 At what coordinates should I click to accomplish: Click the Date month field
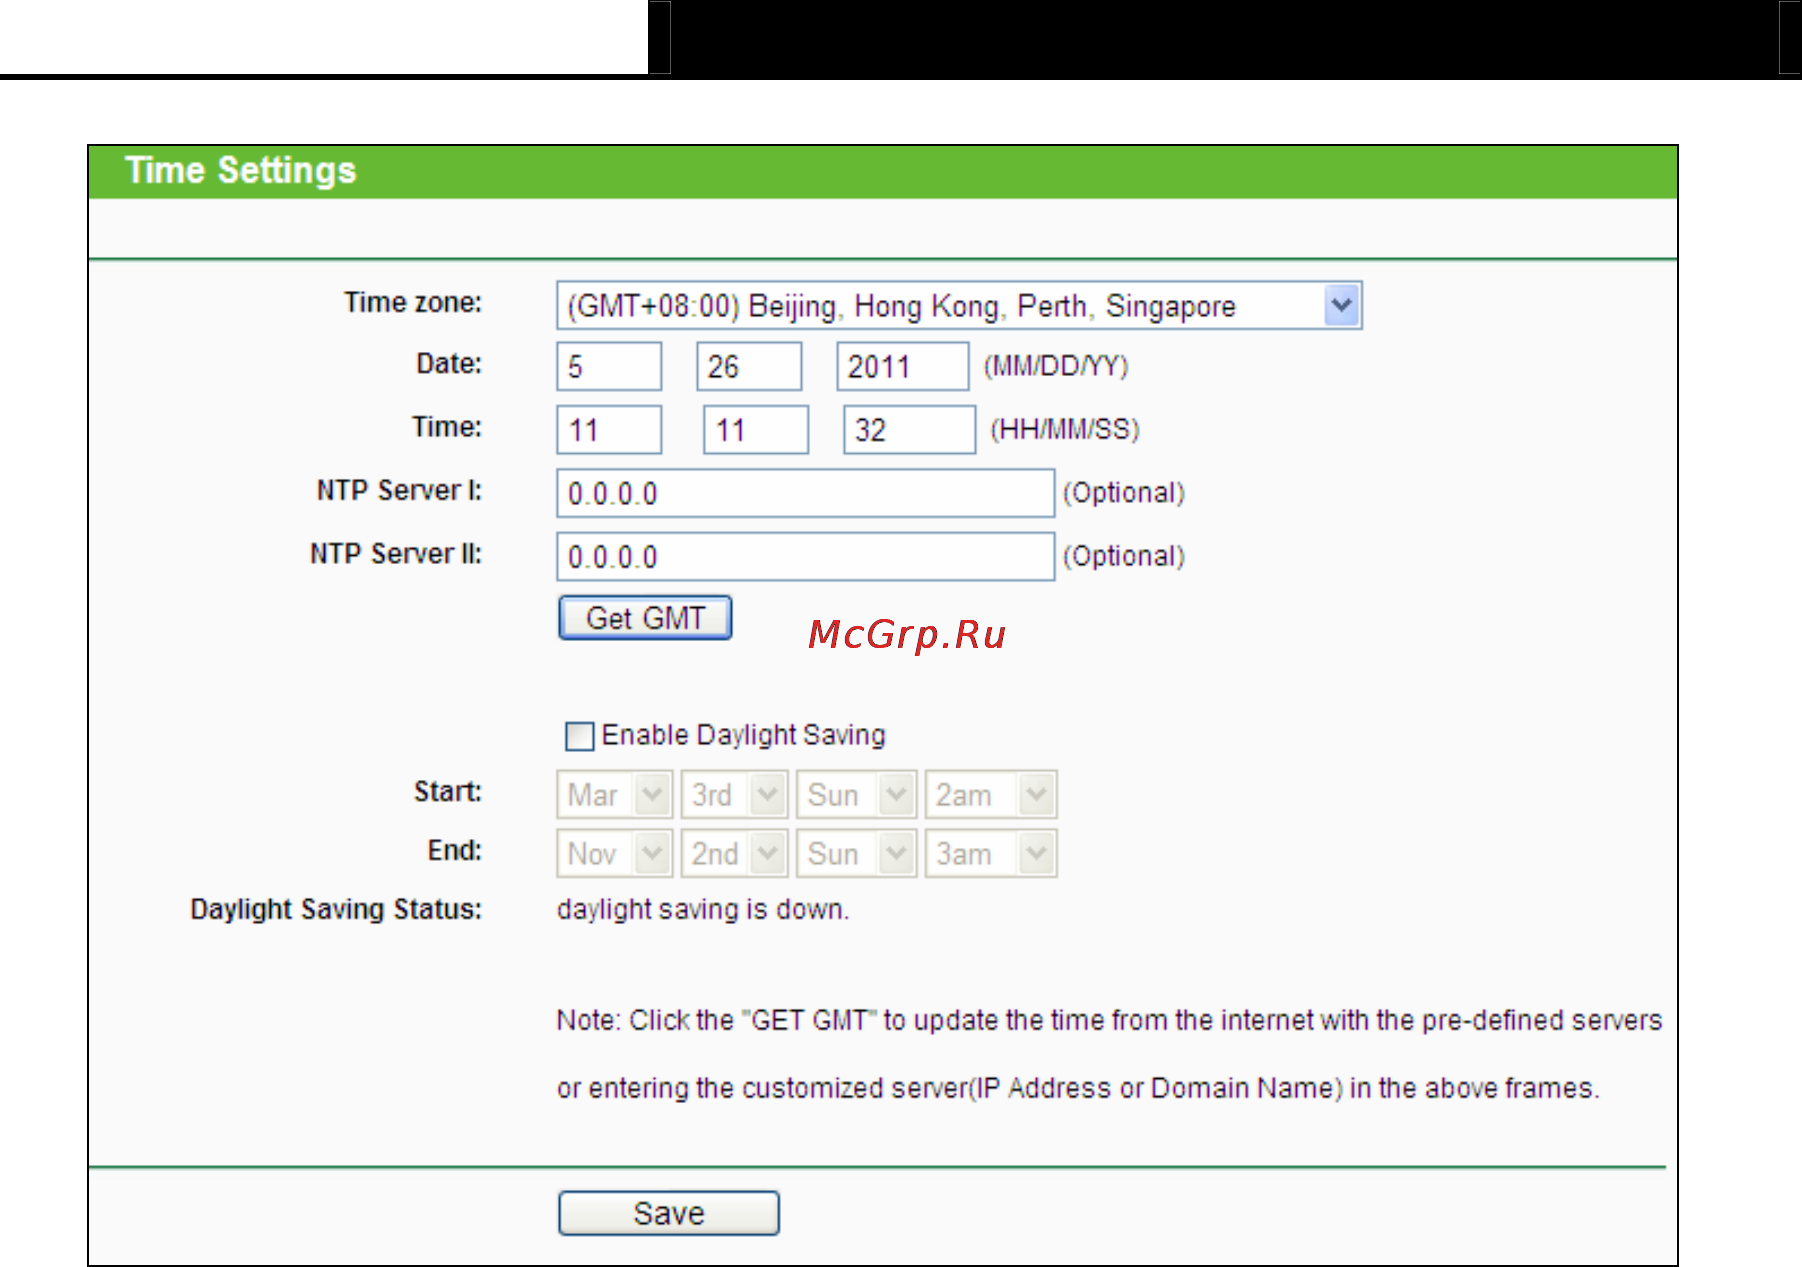pos(608,366)
